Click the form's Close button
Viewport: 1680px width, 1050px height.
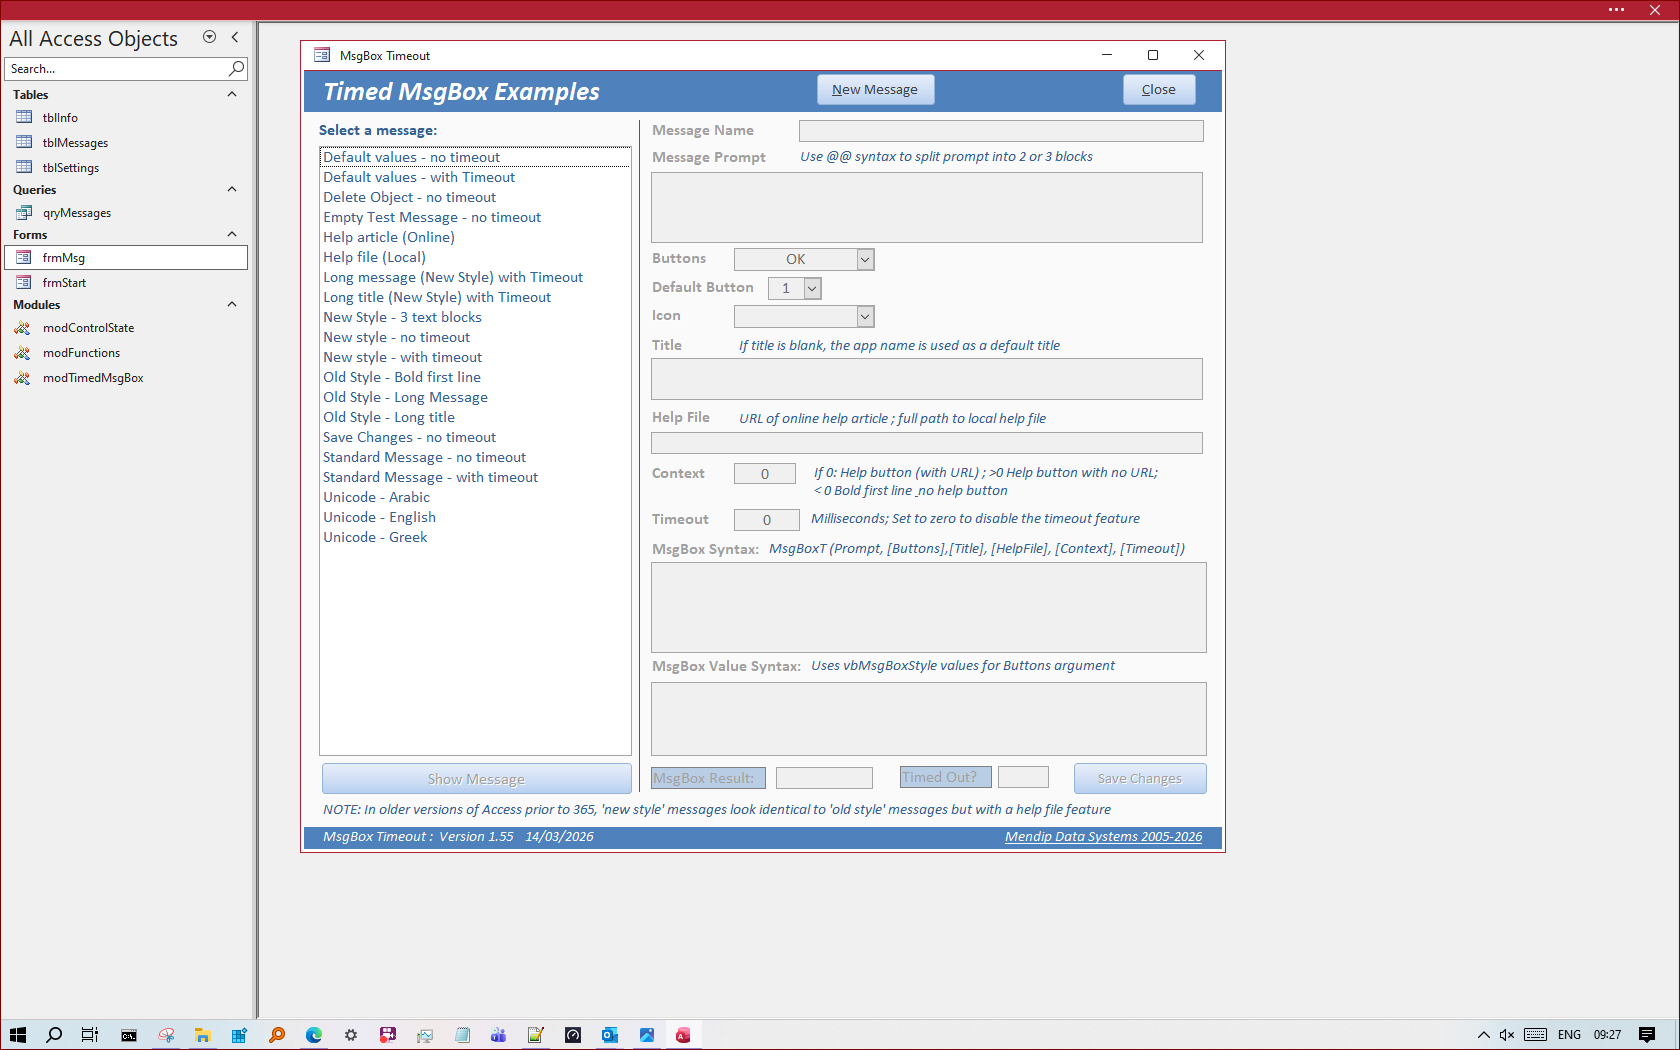[1159, 90]
